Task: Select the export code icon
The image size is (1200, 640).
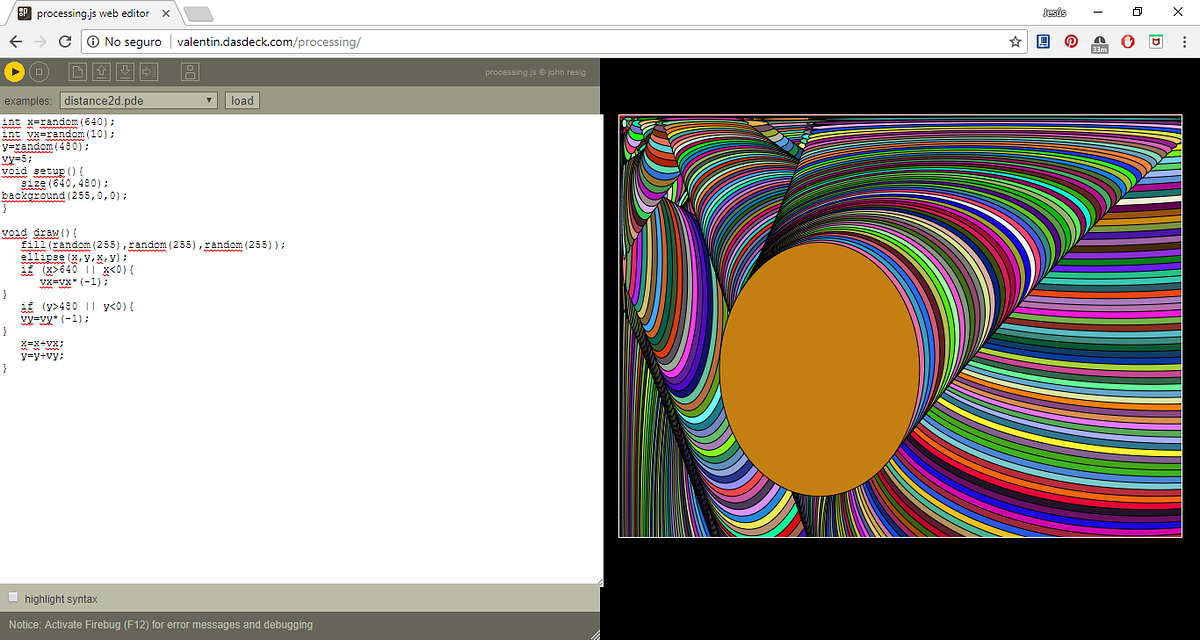Action: (x=149, y=71)
